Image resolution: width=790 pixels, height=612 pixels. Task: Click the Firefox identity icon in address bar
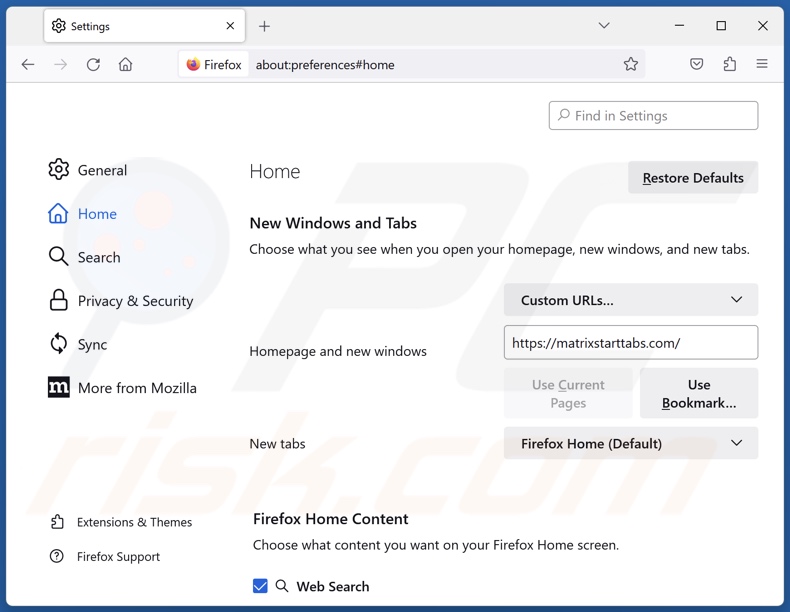214,64
